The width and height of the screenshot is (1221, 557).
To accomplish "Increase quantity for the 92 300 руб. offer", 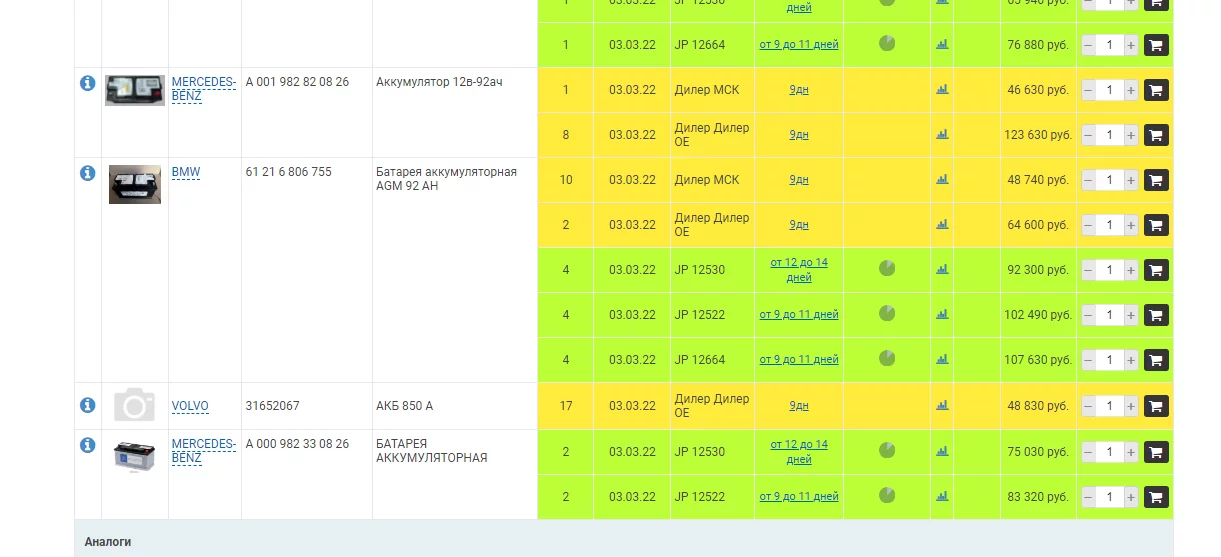I will 1131,270.
